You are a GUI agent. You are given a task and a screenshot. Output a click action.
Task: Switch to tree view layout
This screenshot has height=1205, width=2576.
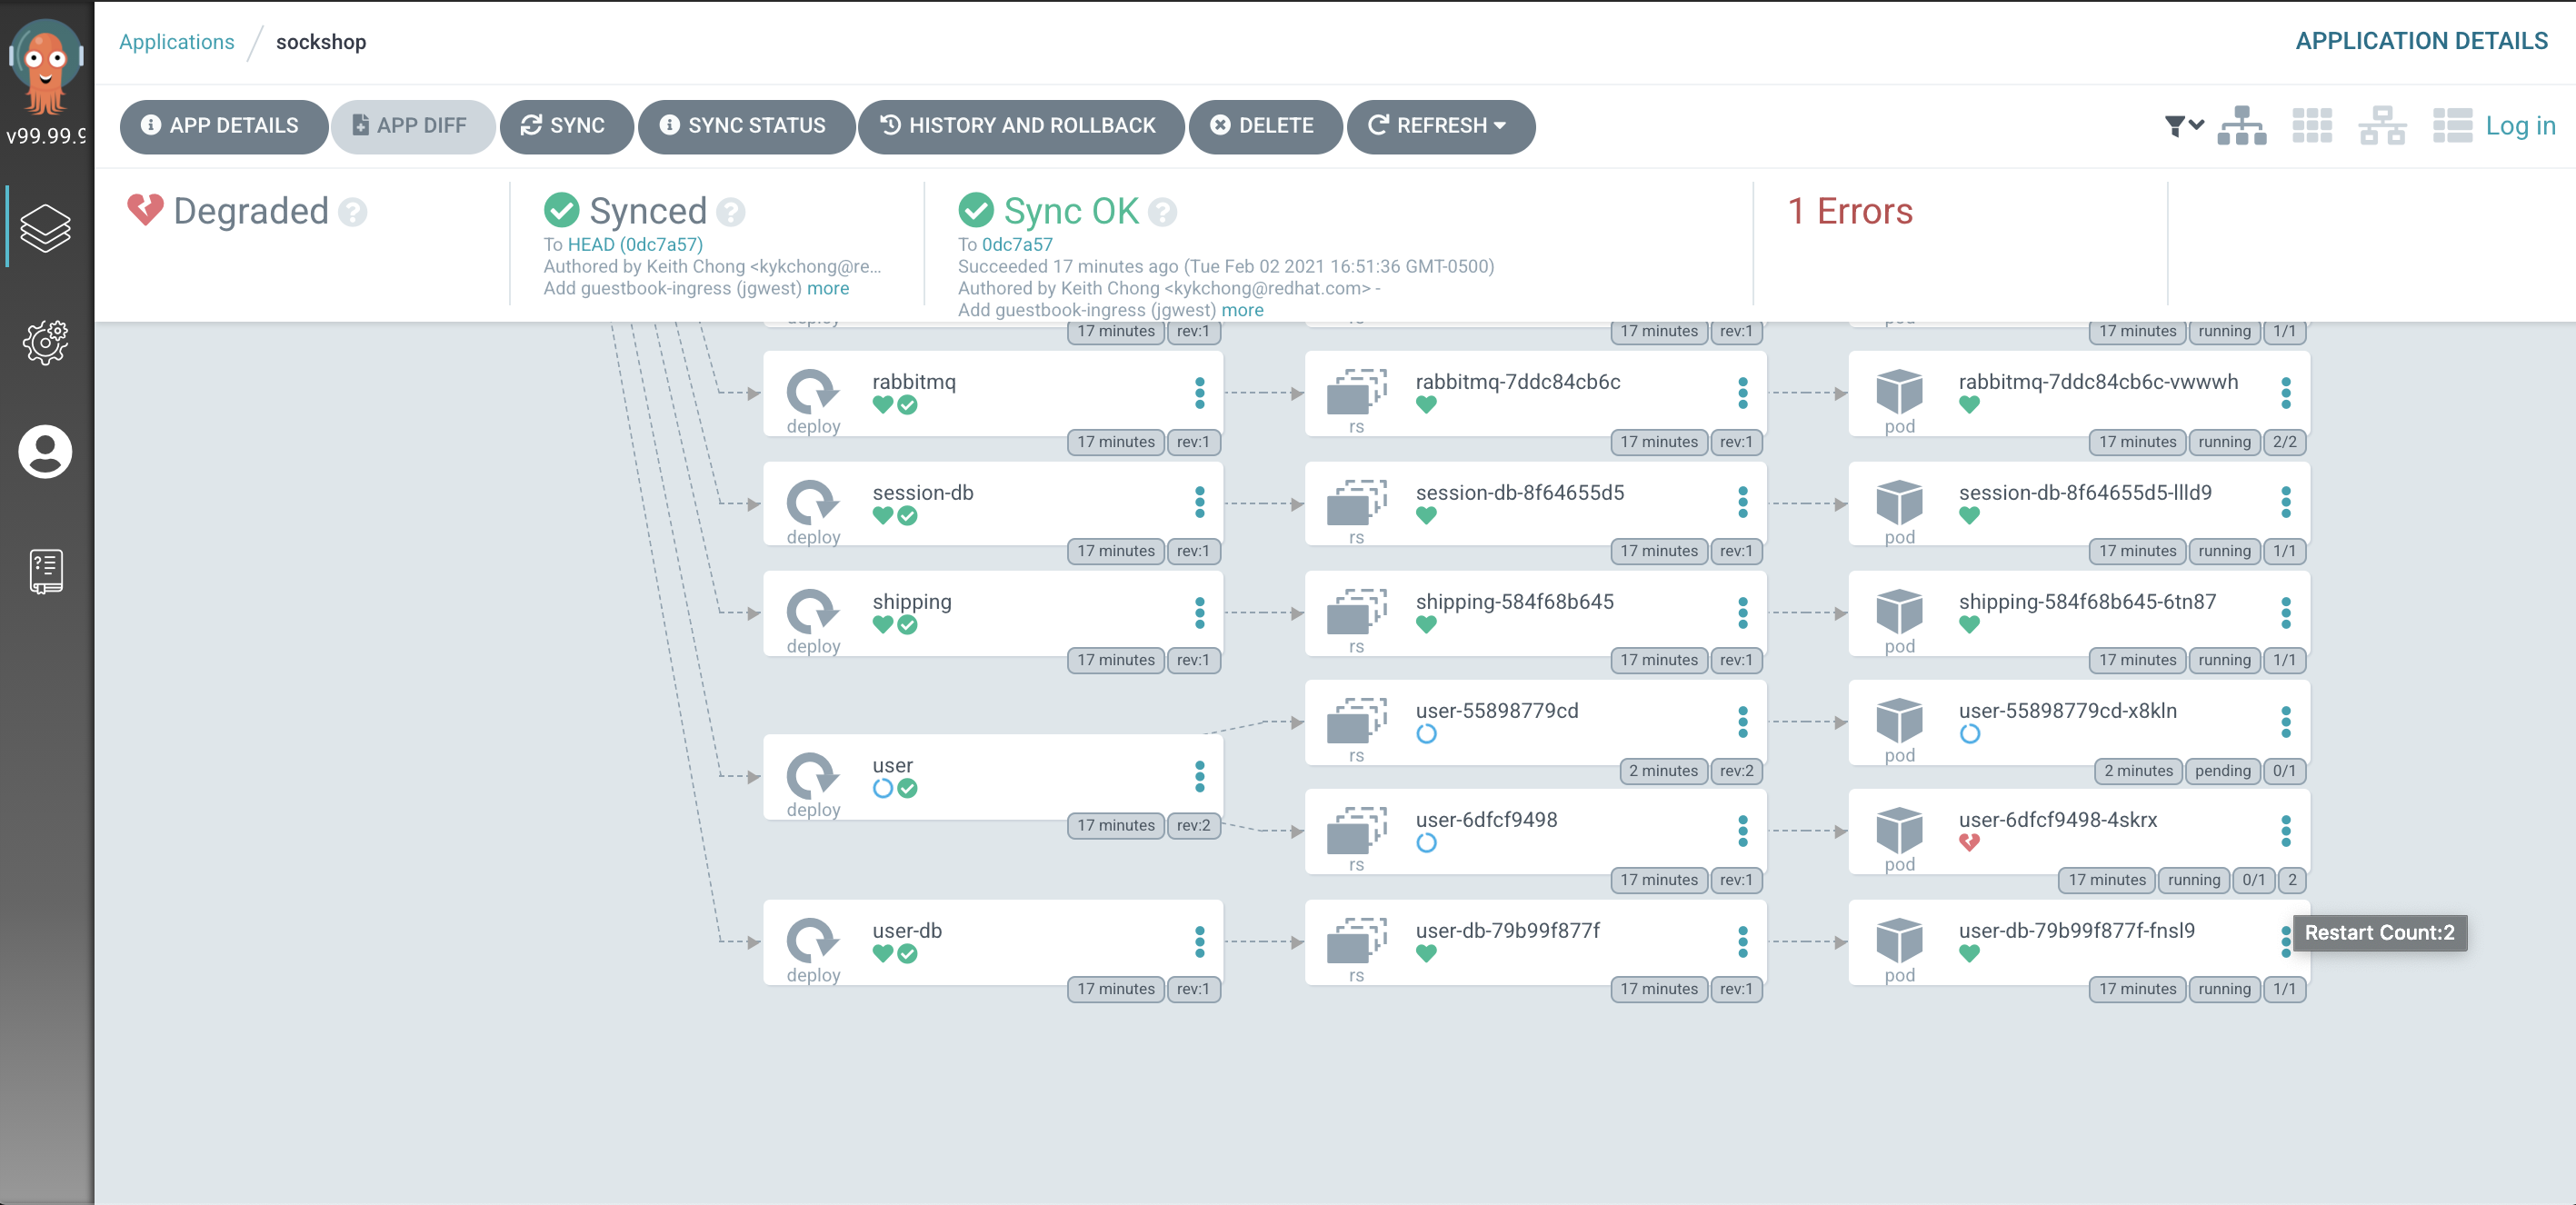[x=2242, y=126]
